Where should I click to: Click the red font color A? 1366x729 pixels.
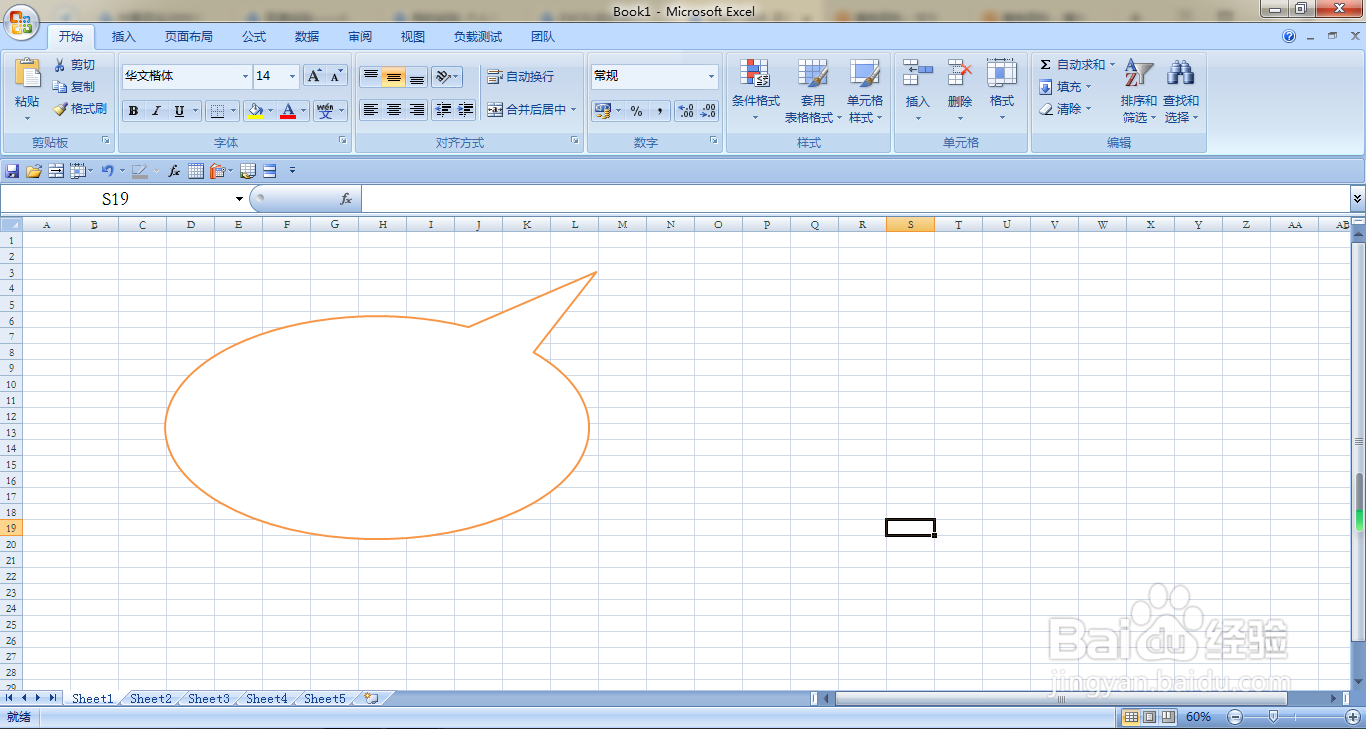(288, 111)
